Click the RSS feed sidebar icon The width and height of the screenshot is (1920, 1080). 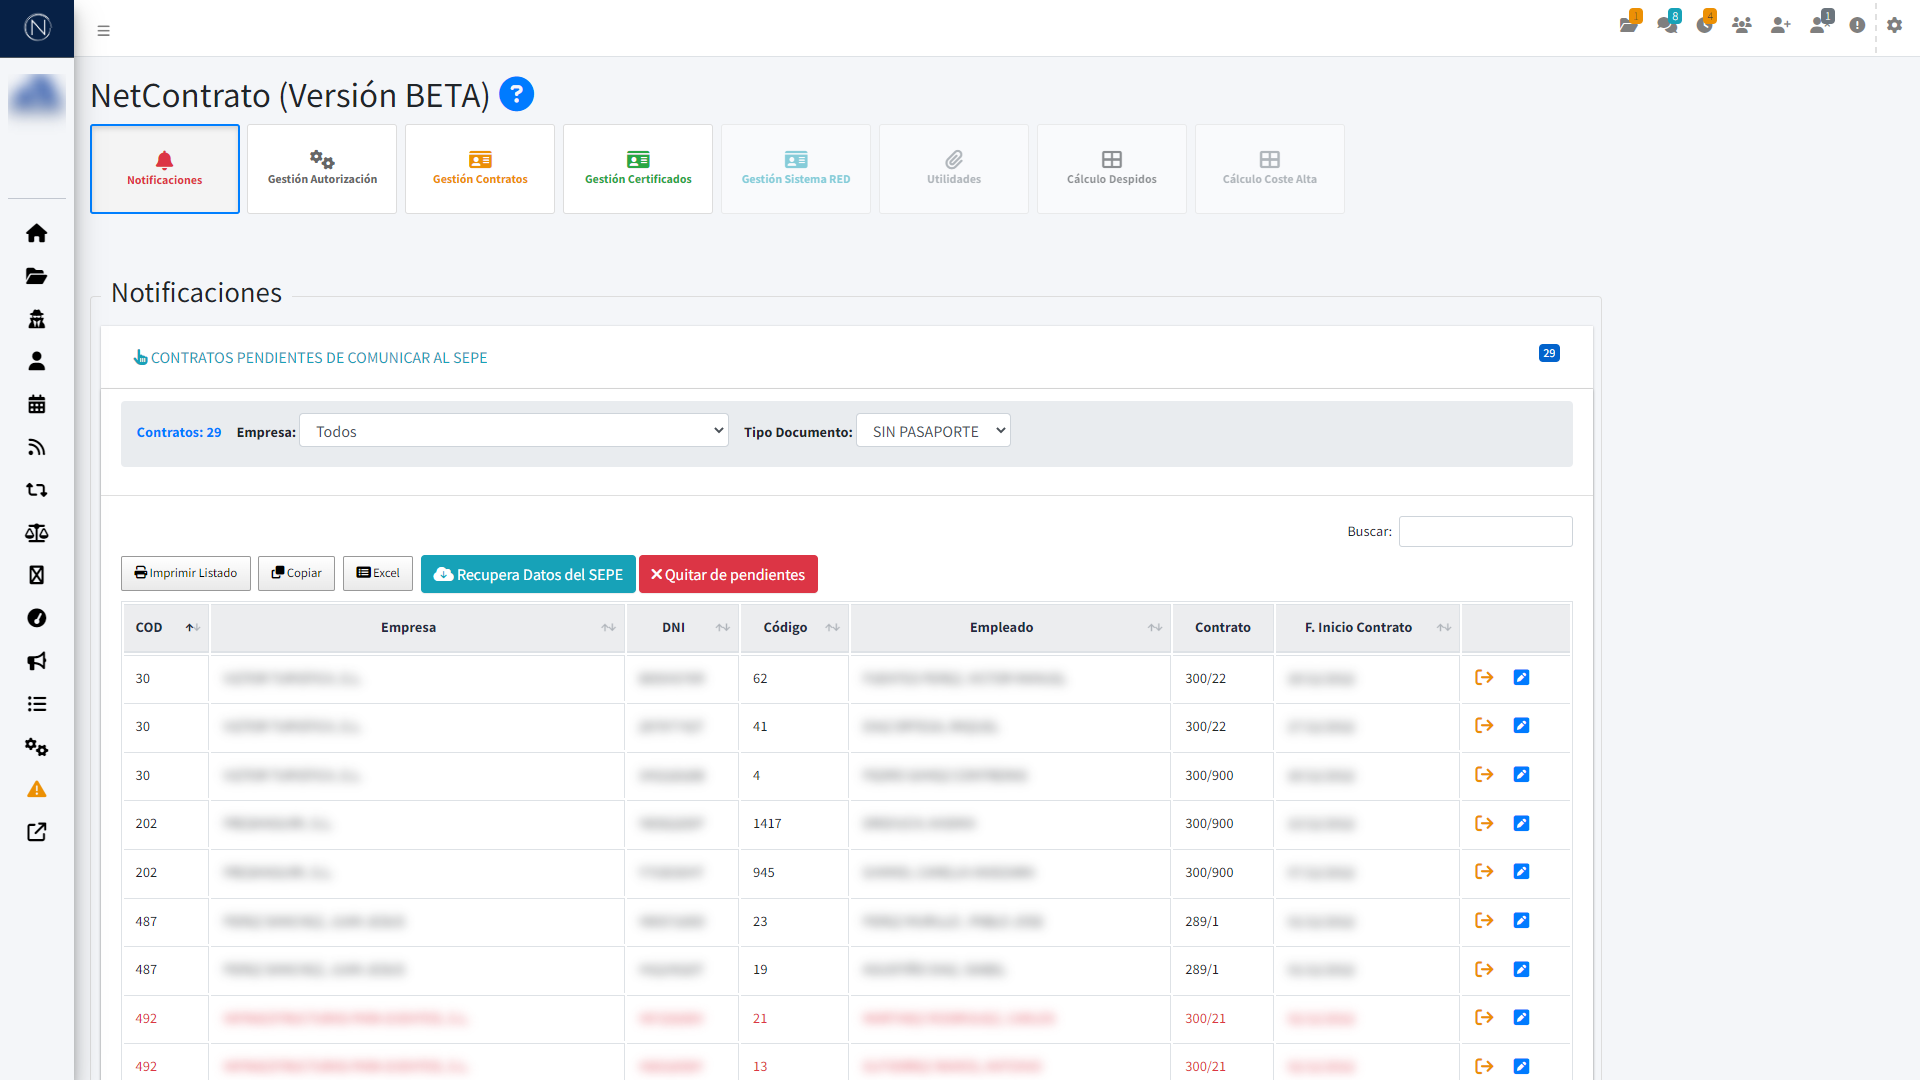(37, 447)
